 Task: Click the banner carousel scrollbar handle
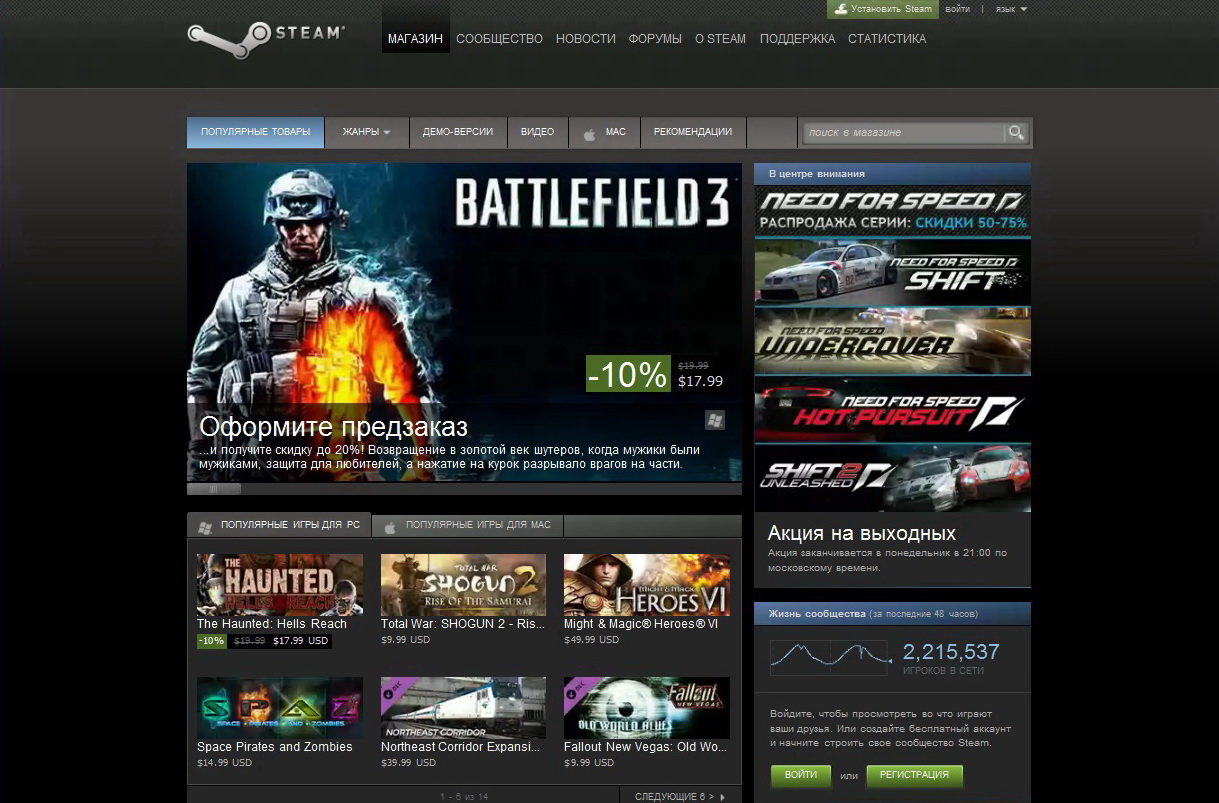pos(214,489)
